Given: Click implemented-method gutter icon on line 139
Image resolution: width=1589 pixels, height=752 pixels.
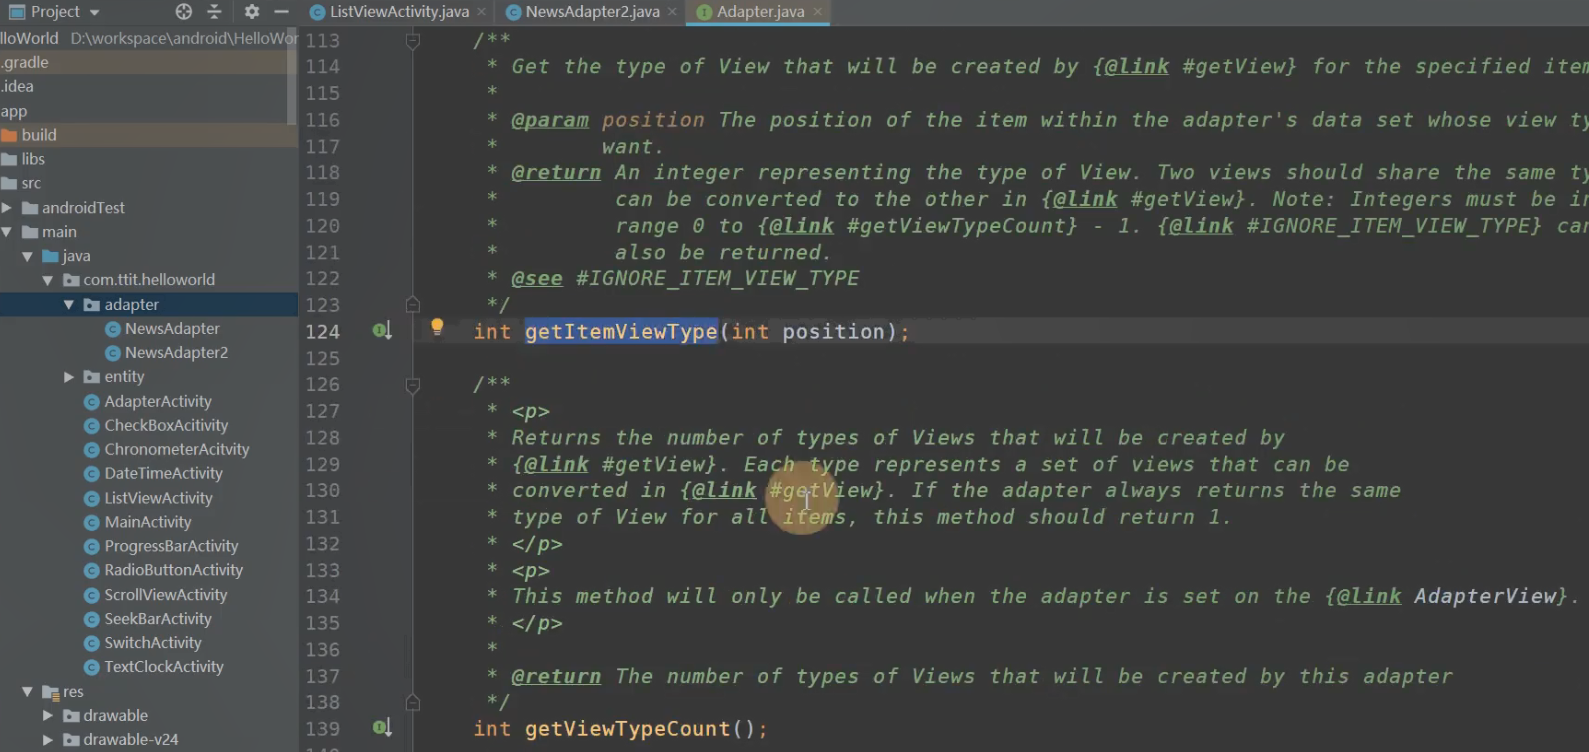Looking at the screenshot, I should click(382, 728).
